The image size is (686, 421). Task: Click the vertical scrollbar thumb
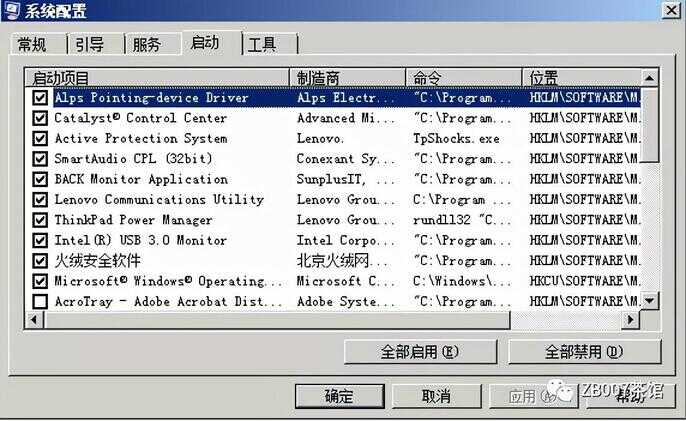pyautogui.click(x=650, y=125)
